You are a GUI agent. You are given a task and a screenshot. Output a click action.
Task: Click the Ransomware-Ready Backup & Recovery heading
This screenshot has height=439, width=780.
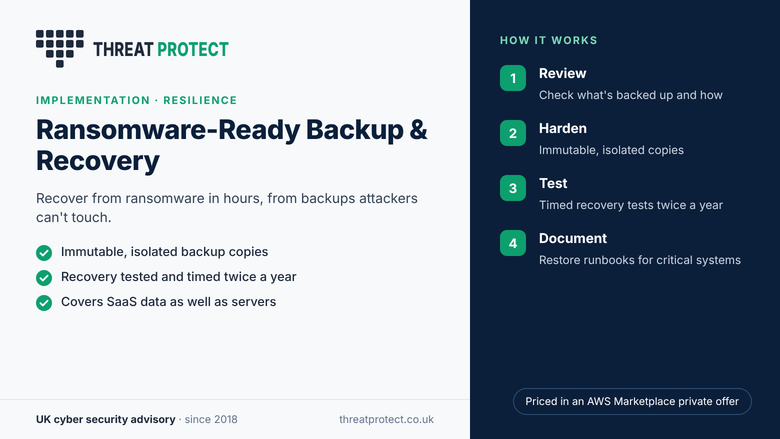click(231, 145)
